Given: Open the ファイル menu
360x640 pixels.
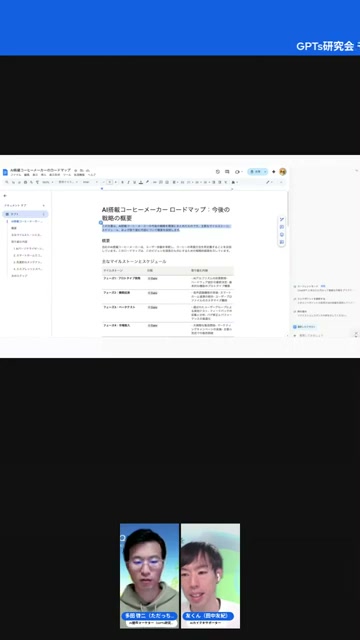Looking at the screenshot, I should coord(16,175).
